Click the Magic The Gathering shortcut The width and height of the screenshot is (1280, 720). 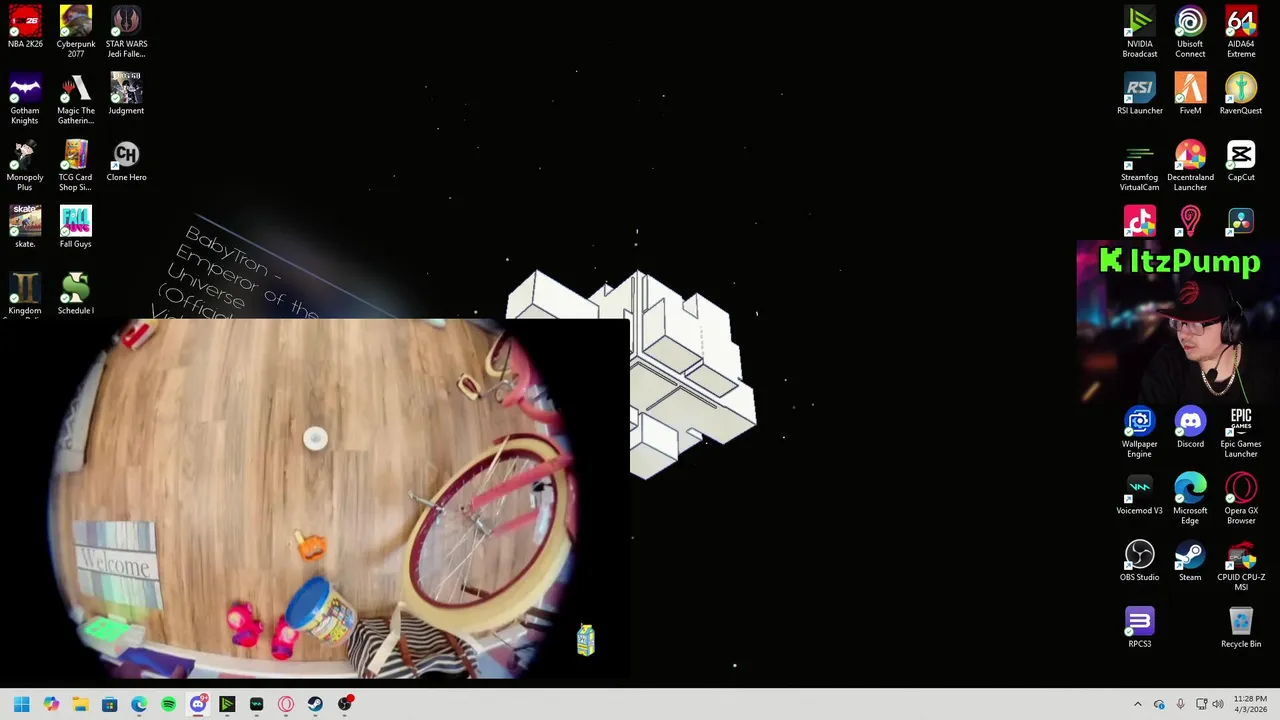click(76, 98)
